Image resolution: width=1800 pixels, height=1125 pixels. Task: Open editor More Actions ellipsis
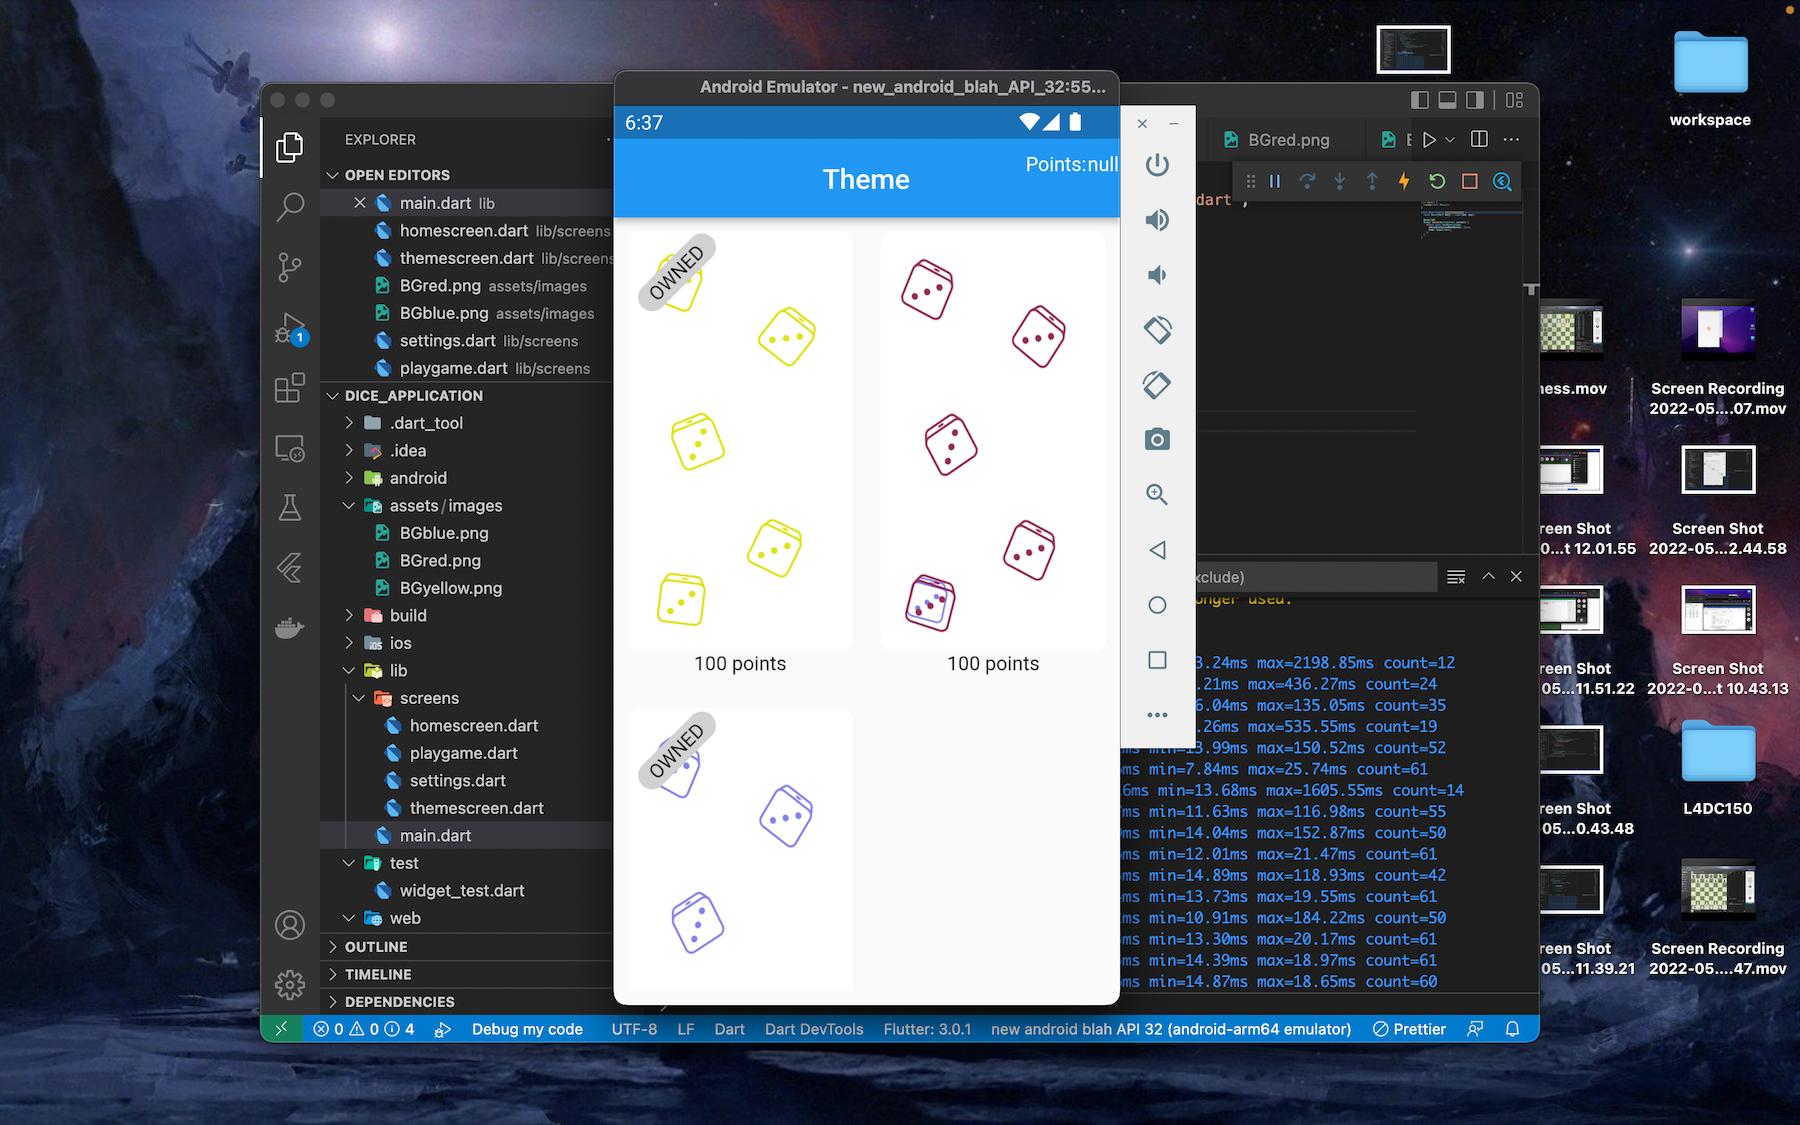[1511, 139]
